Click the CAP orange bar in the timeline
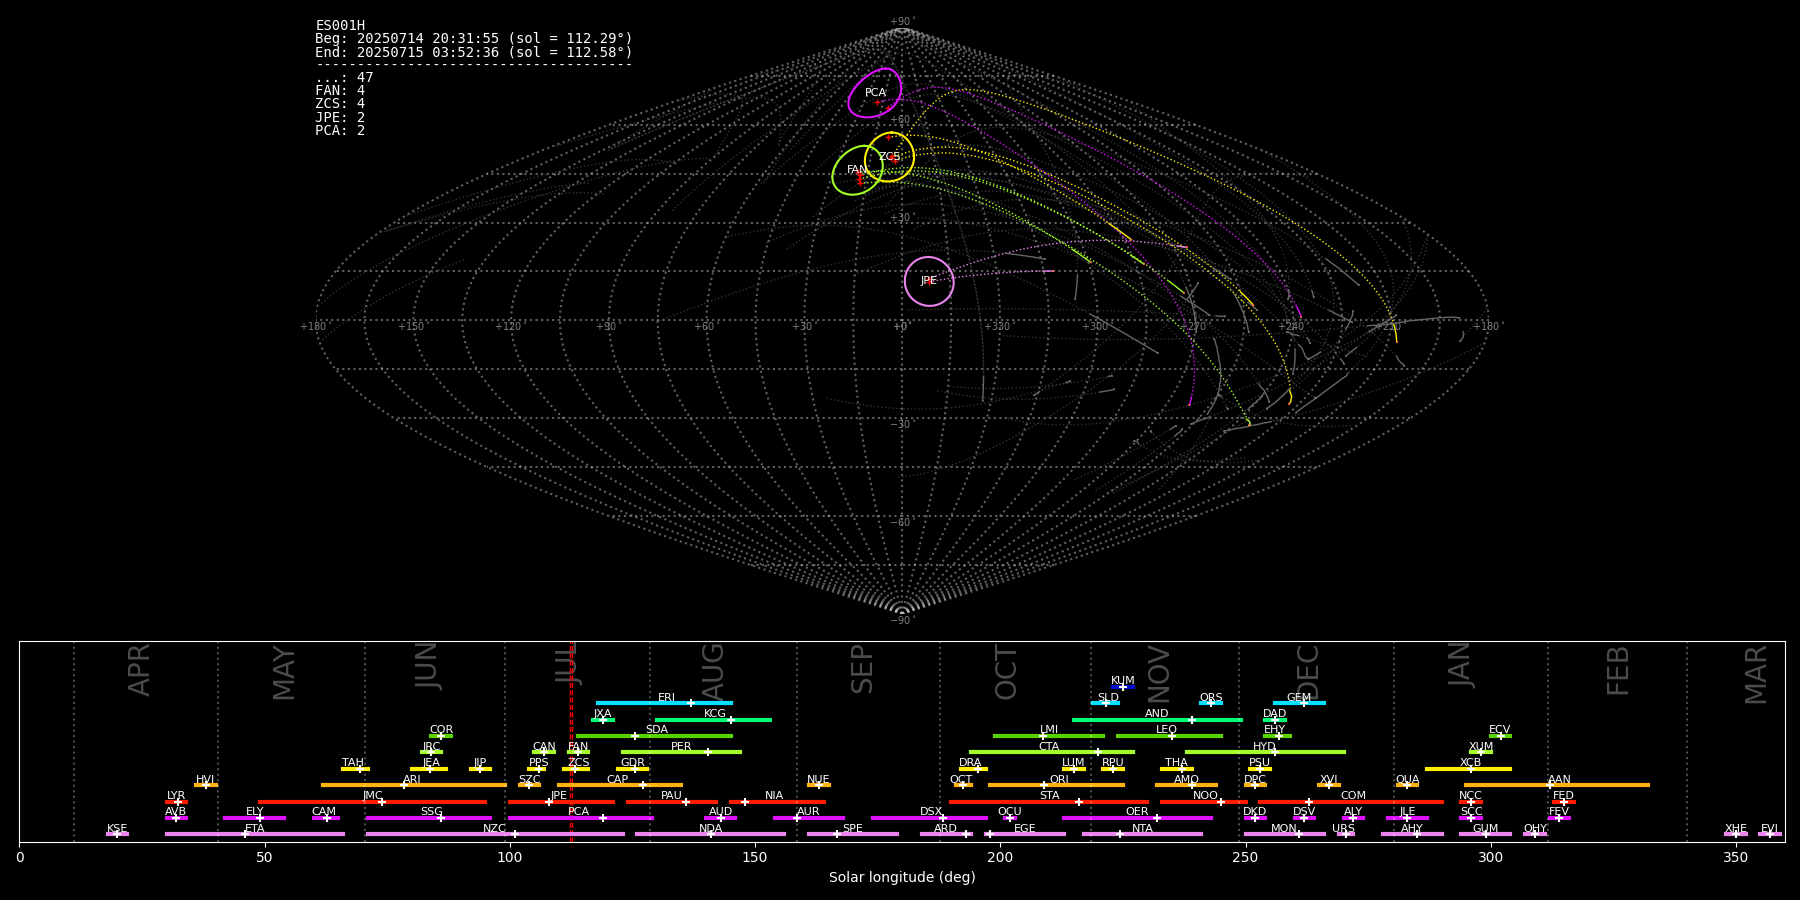Image resolution: width=1800 pixels, height=900 pixels. click(620, 785)
